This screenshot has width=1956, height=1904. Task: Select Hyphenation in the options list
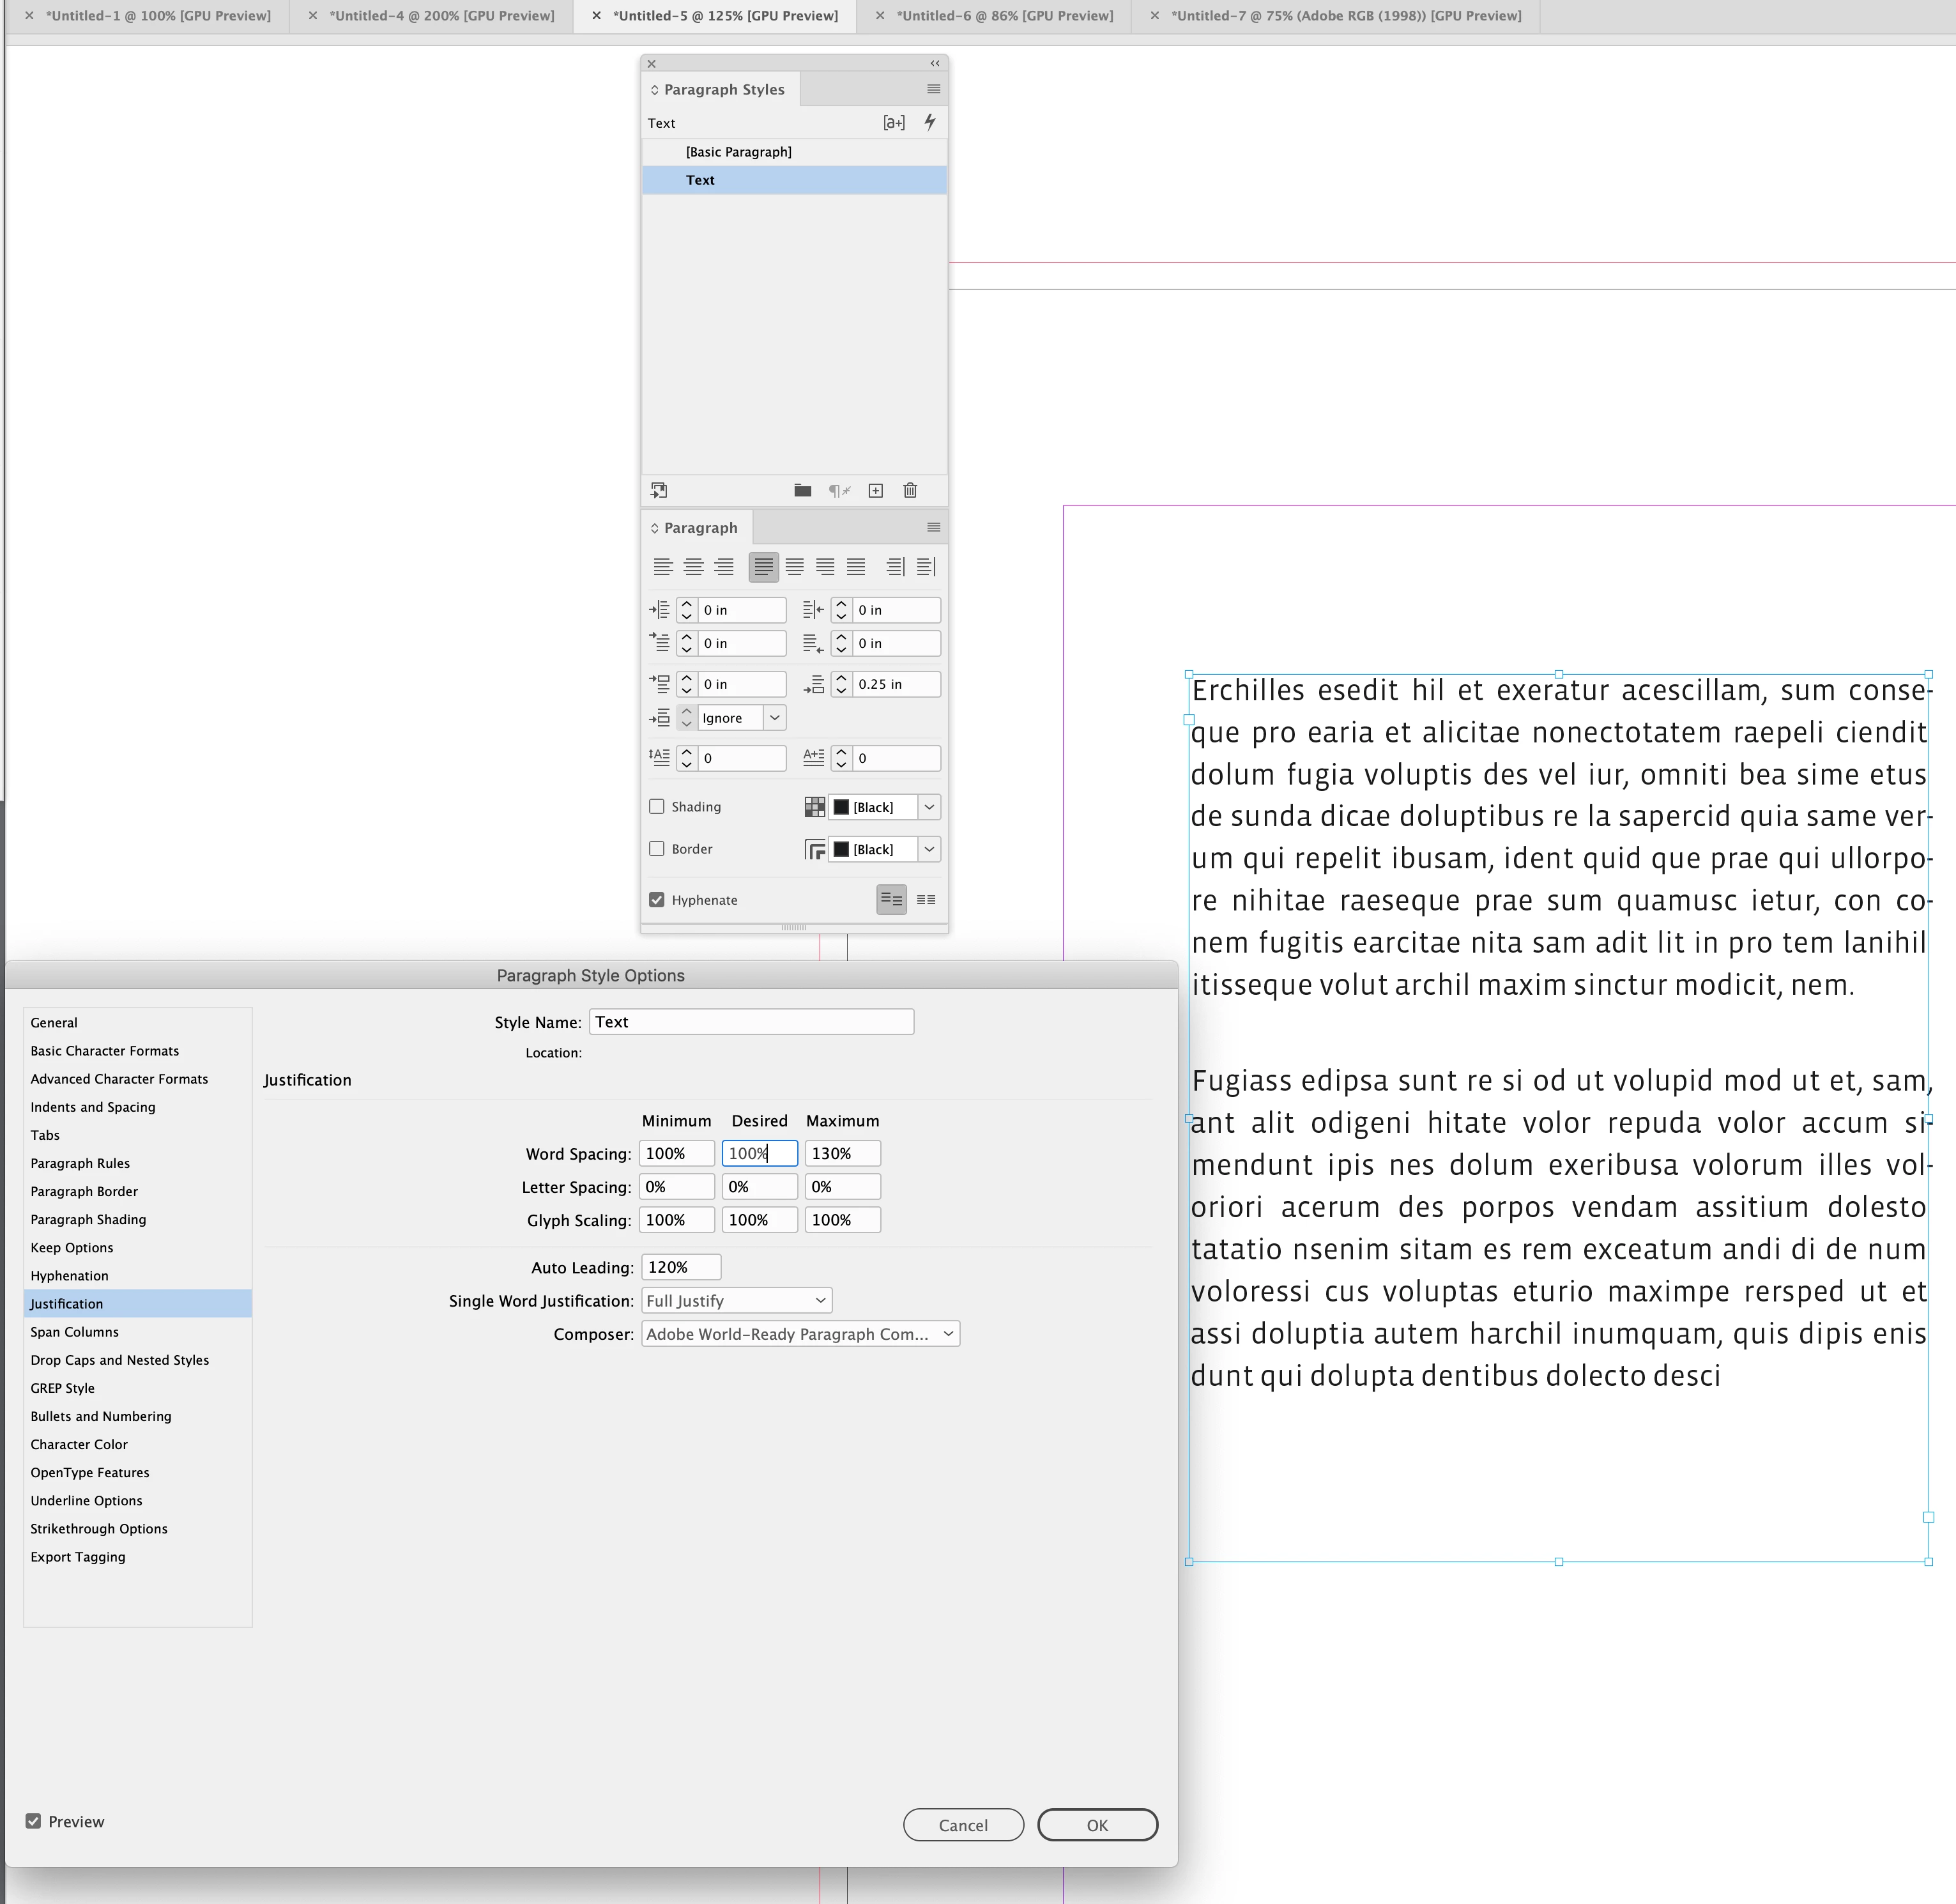[x=69, y=1275]
